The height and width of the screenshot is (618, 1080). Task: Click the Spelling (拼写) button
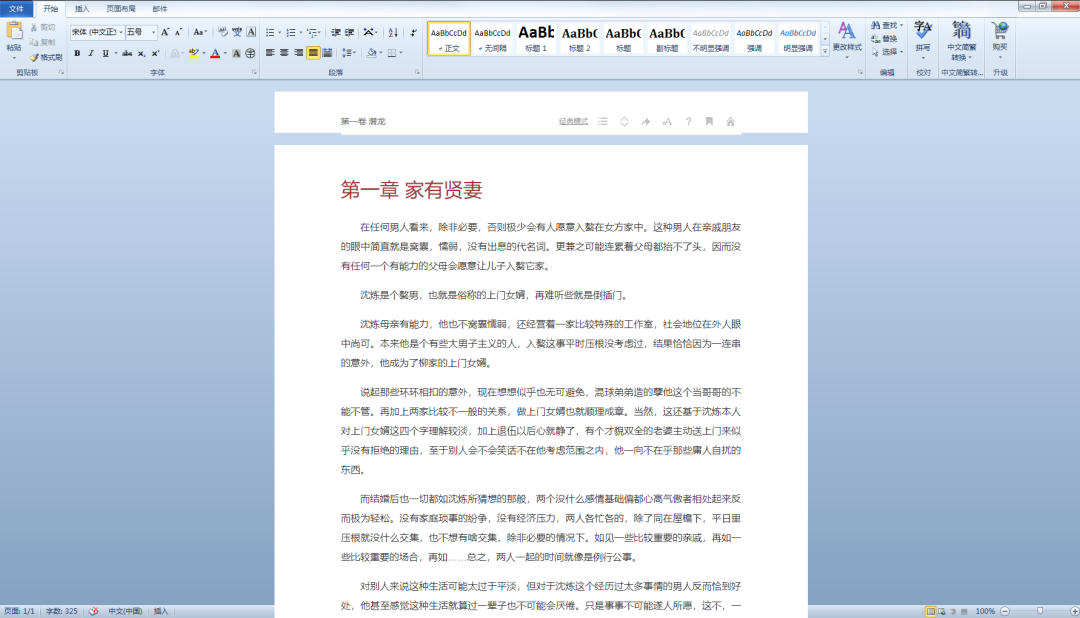tap(923, 40)
